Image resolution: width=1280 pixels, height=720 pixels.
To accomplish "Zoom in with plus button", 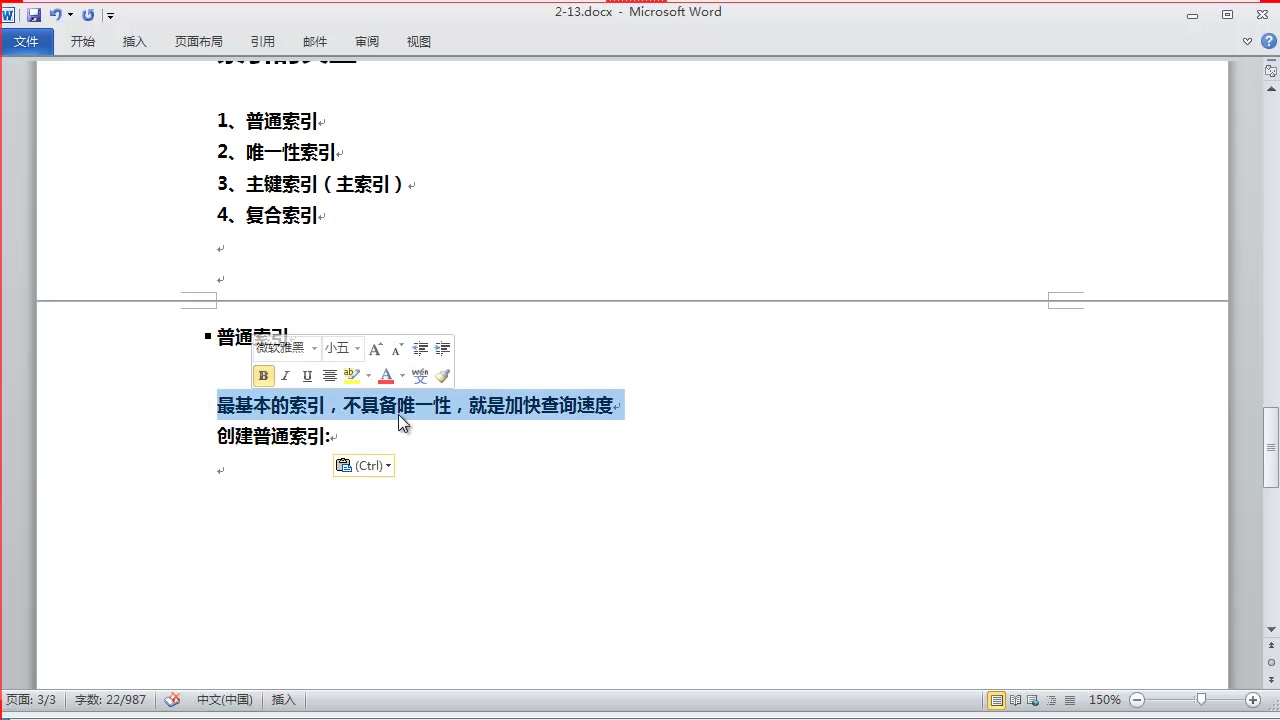I will (x=1253, y=700).
